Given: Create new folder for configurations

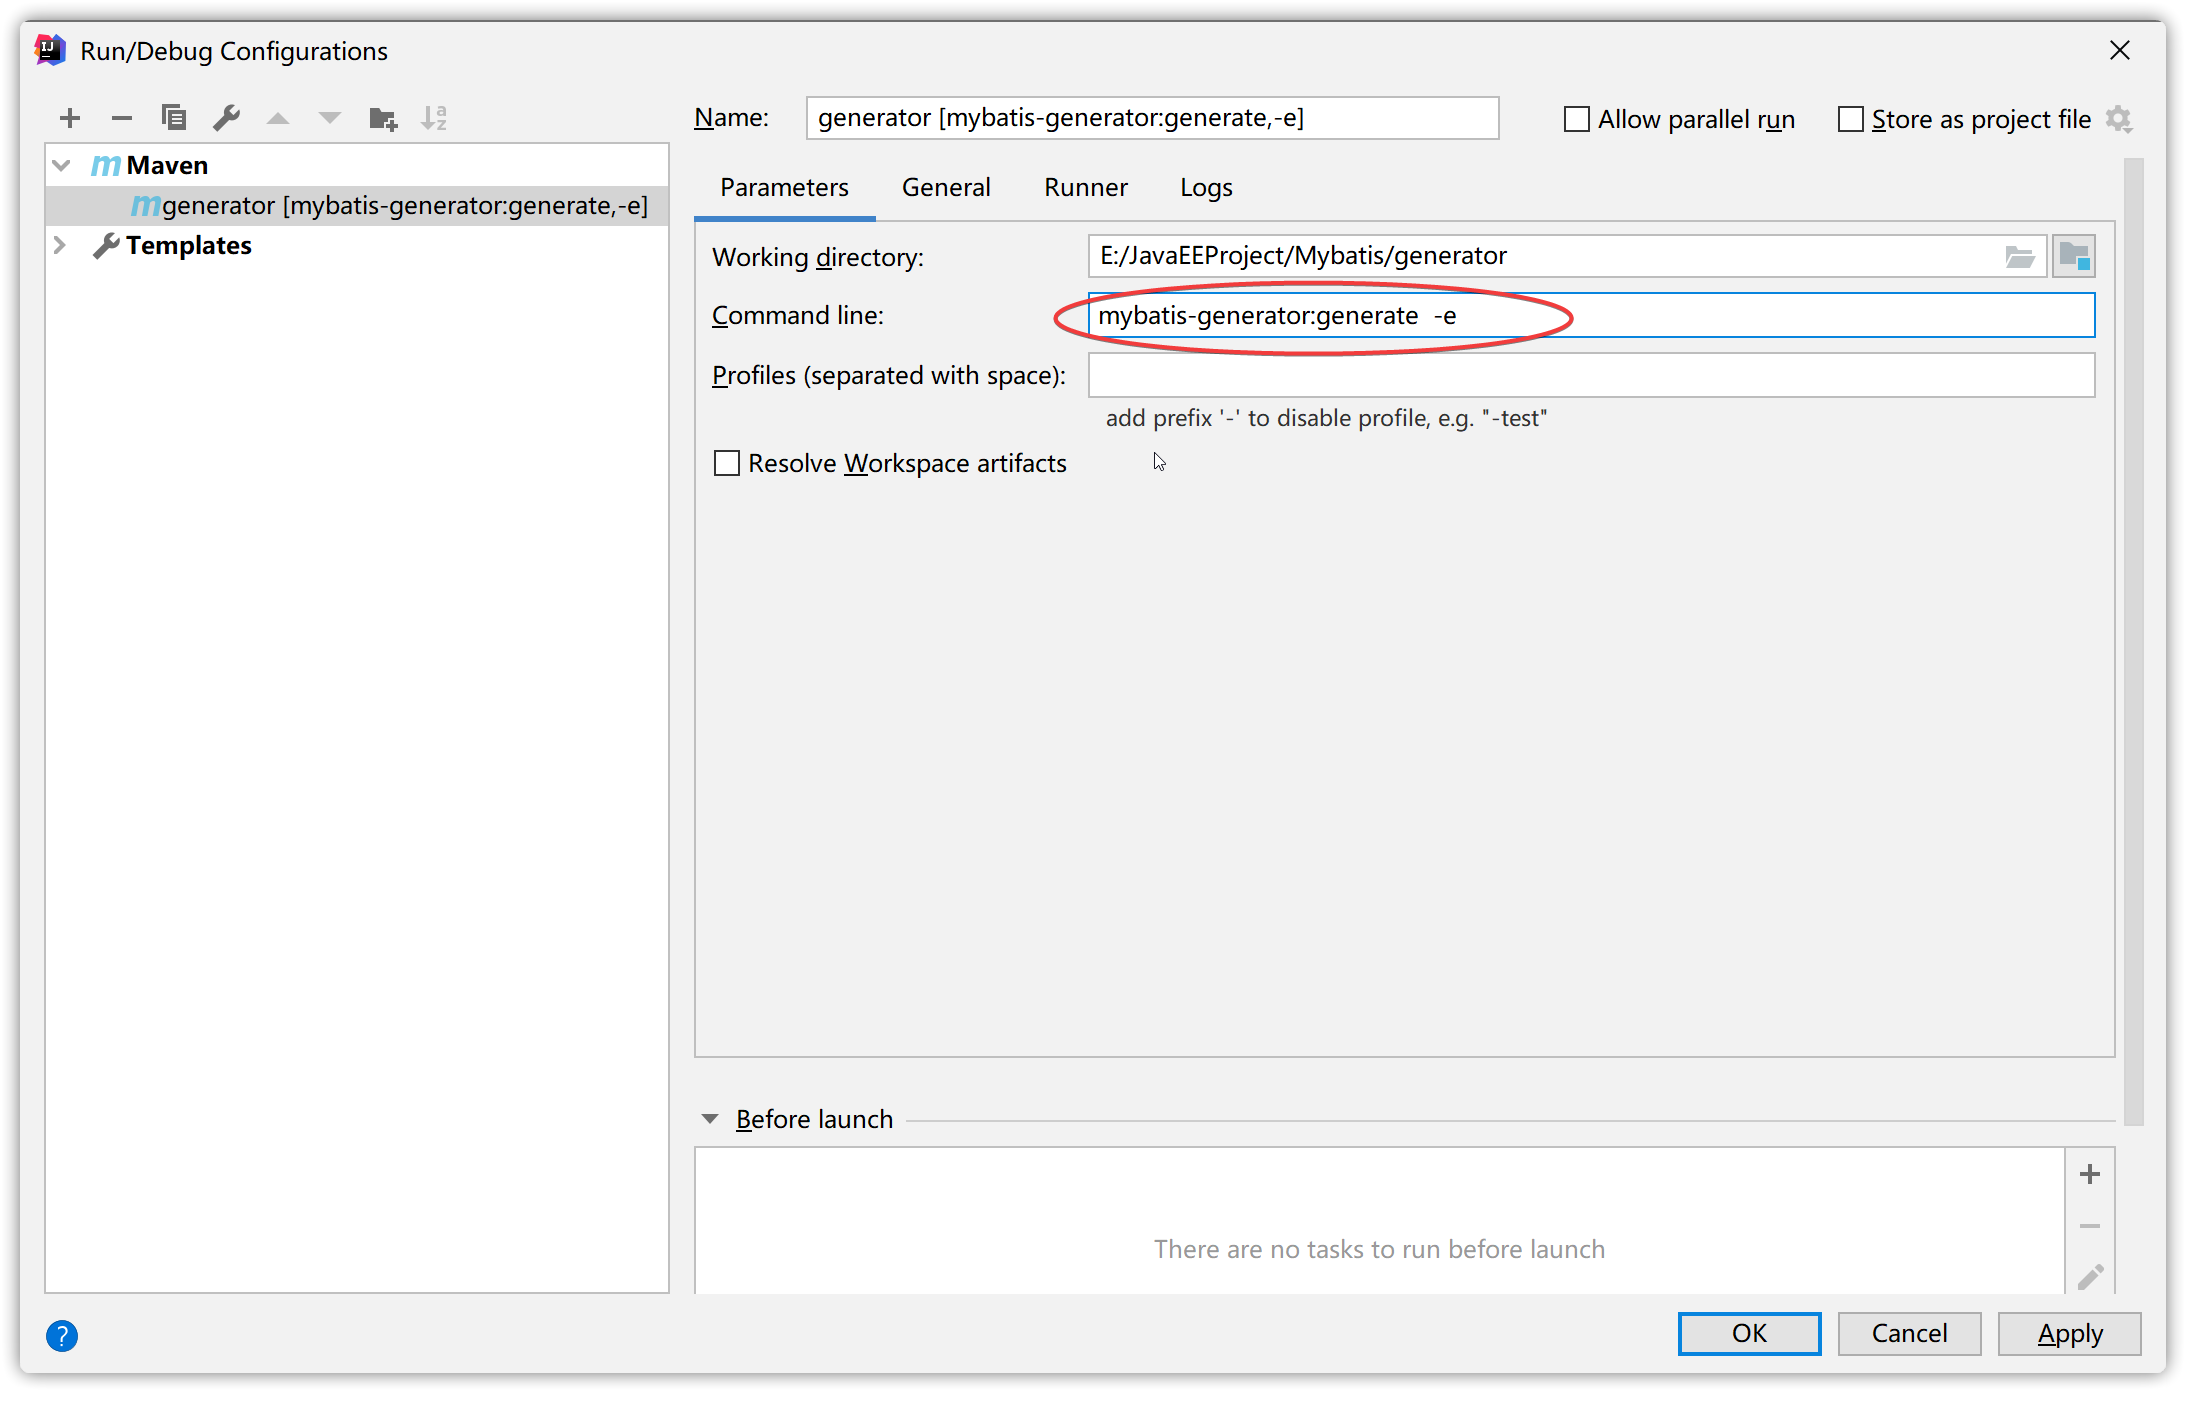Looking at the screenshot, I should pos(382,119).
